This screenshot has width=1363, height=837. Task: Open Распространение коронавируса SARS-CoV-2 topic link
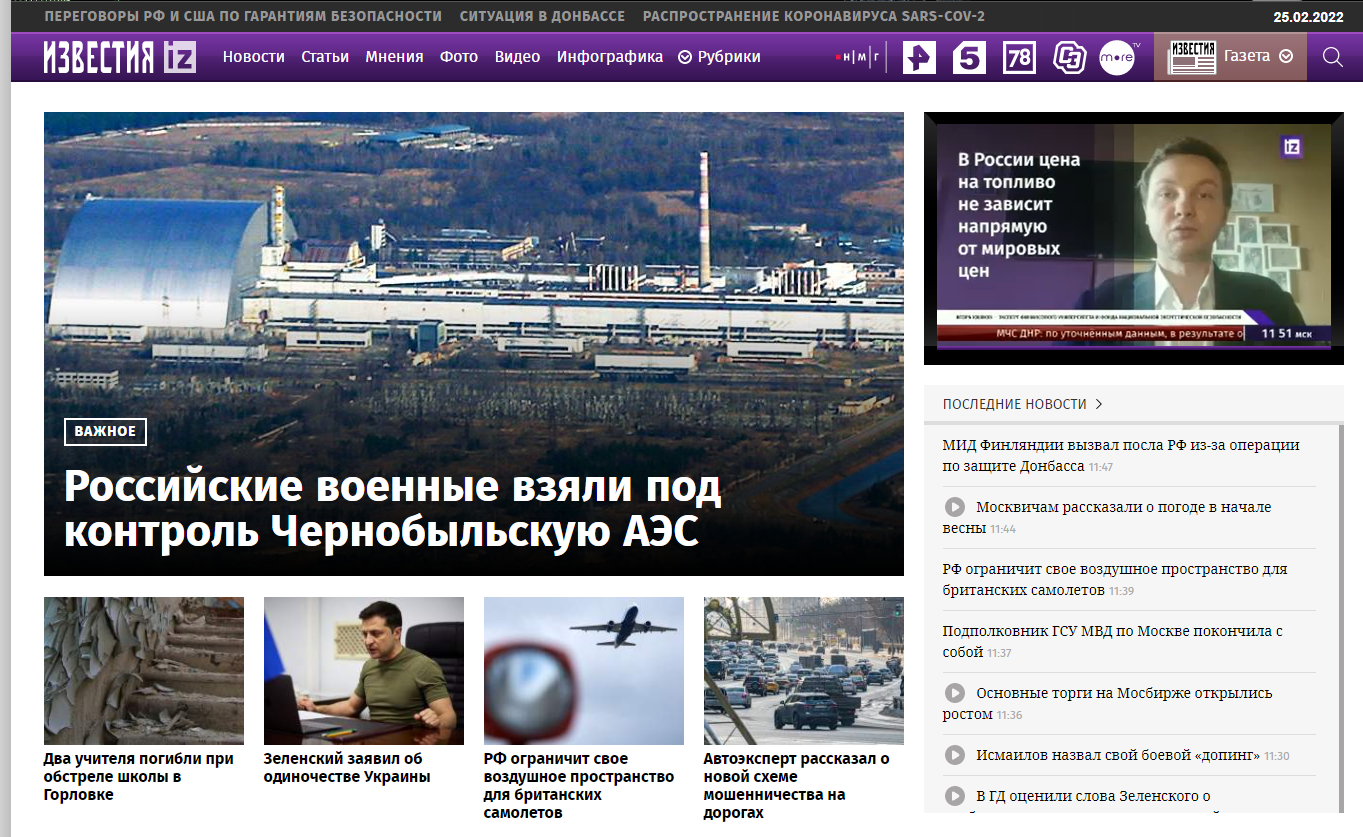pyautogui.click(x=814, y=16)
